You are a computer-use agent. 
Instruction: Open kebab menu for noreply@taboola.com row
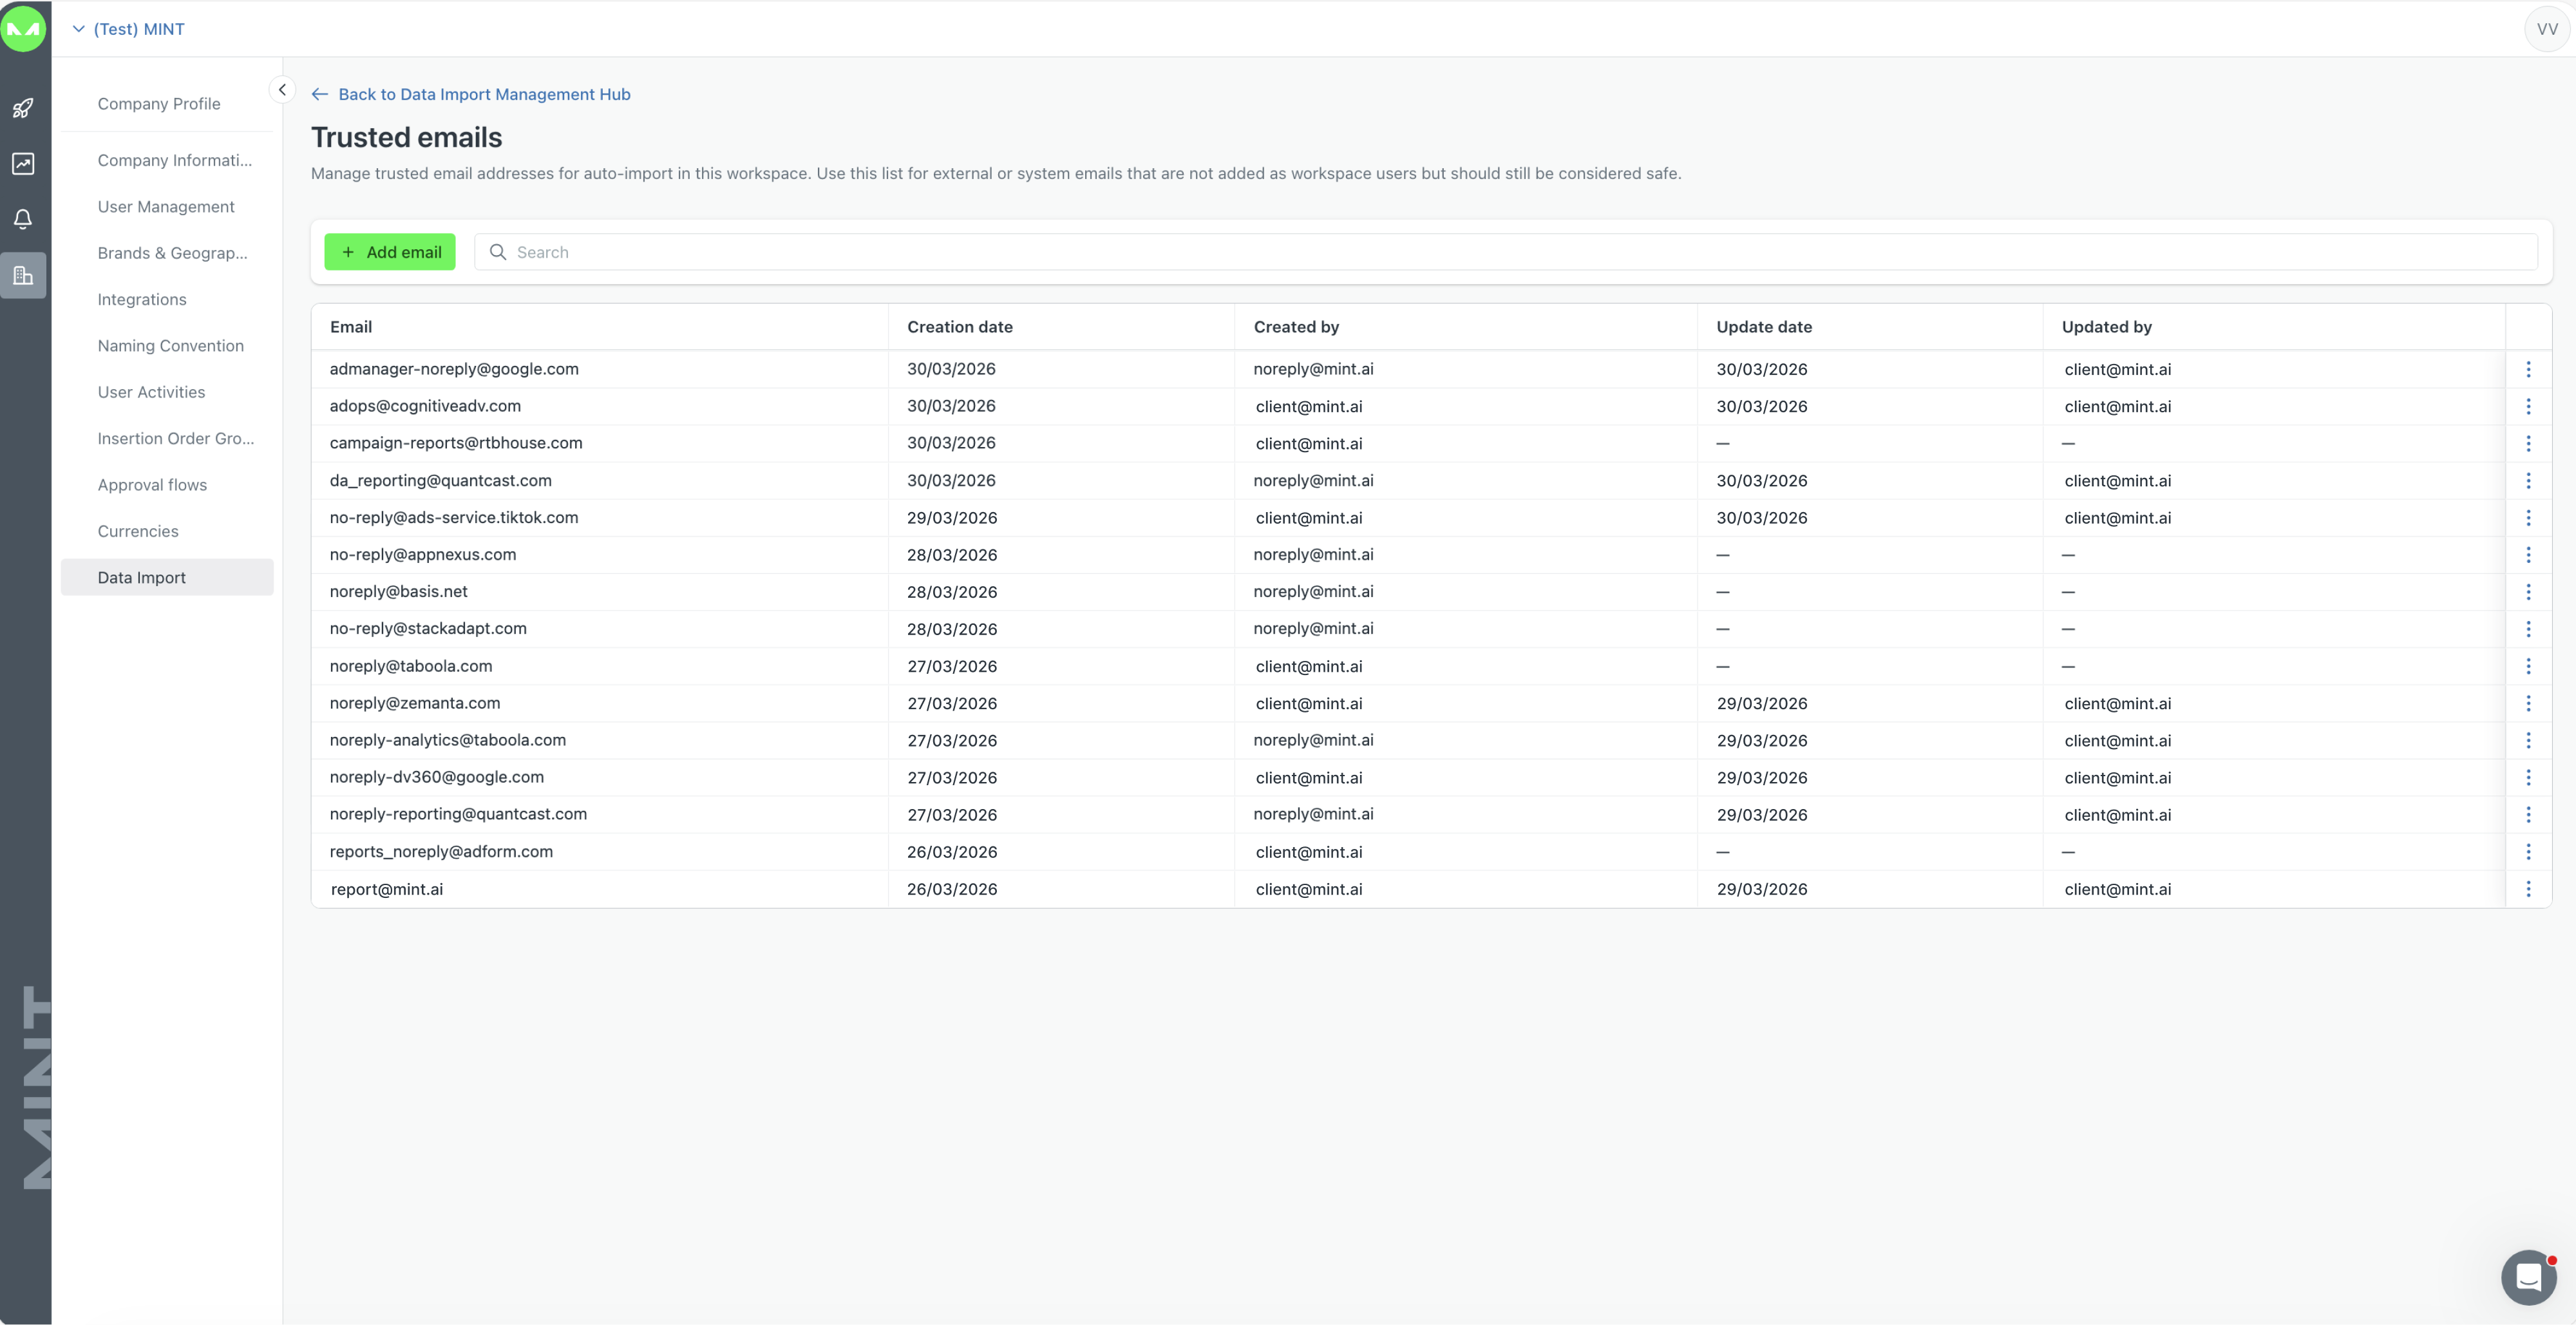pyautogui.click(x=2528, y=666)
